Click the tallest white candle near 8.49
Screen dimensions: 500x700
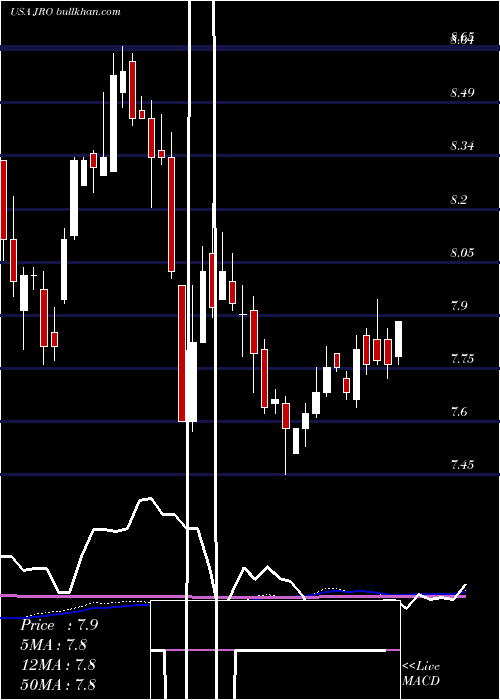click(x=114, y=123)
